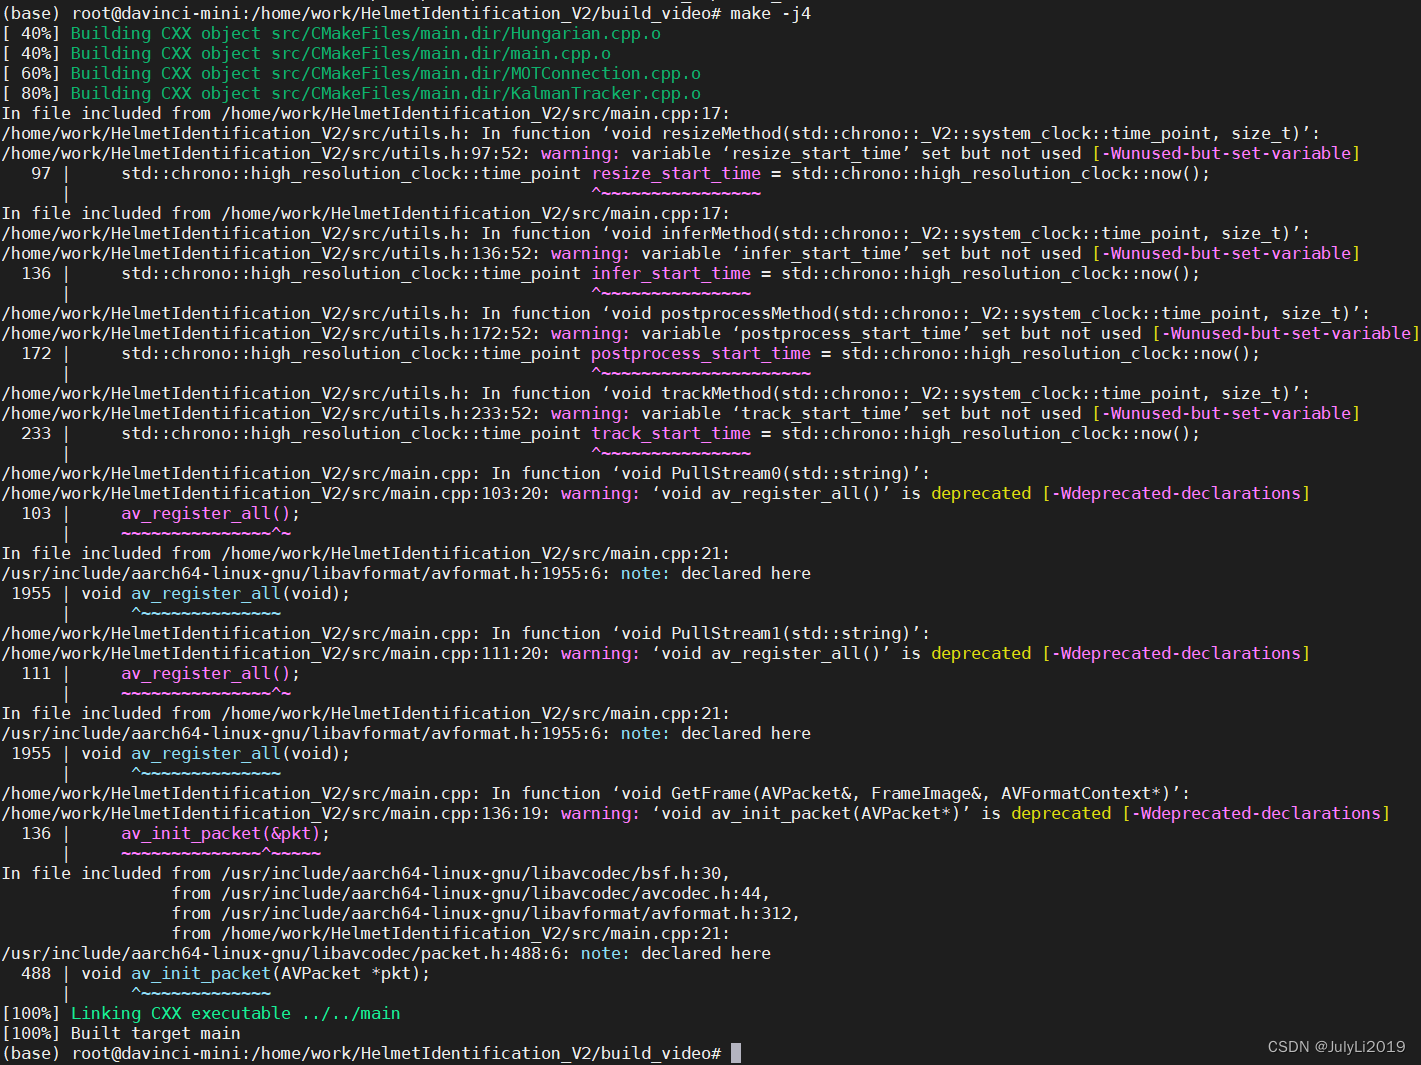This screenshot has height=1065, width=1421.
Task: Click the utils.h:136:52 warning path
Action: 271,253
